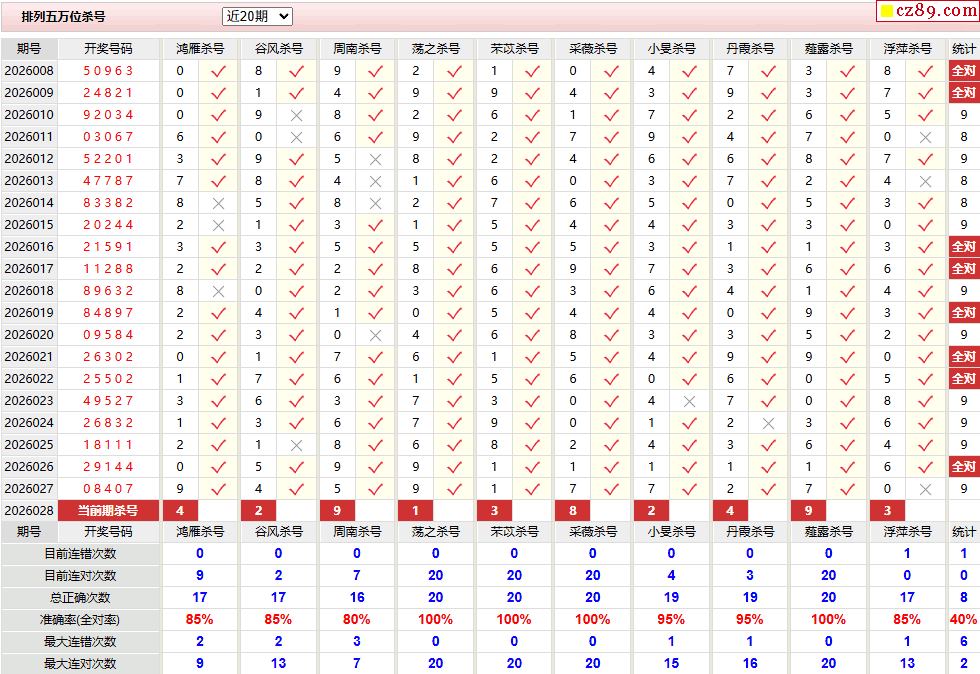Screen dimensions: 980x674
Task: Click the check mark for 鸿雁 in row 2026027
Action: point(218,489)
